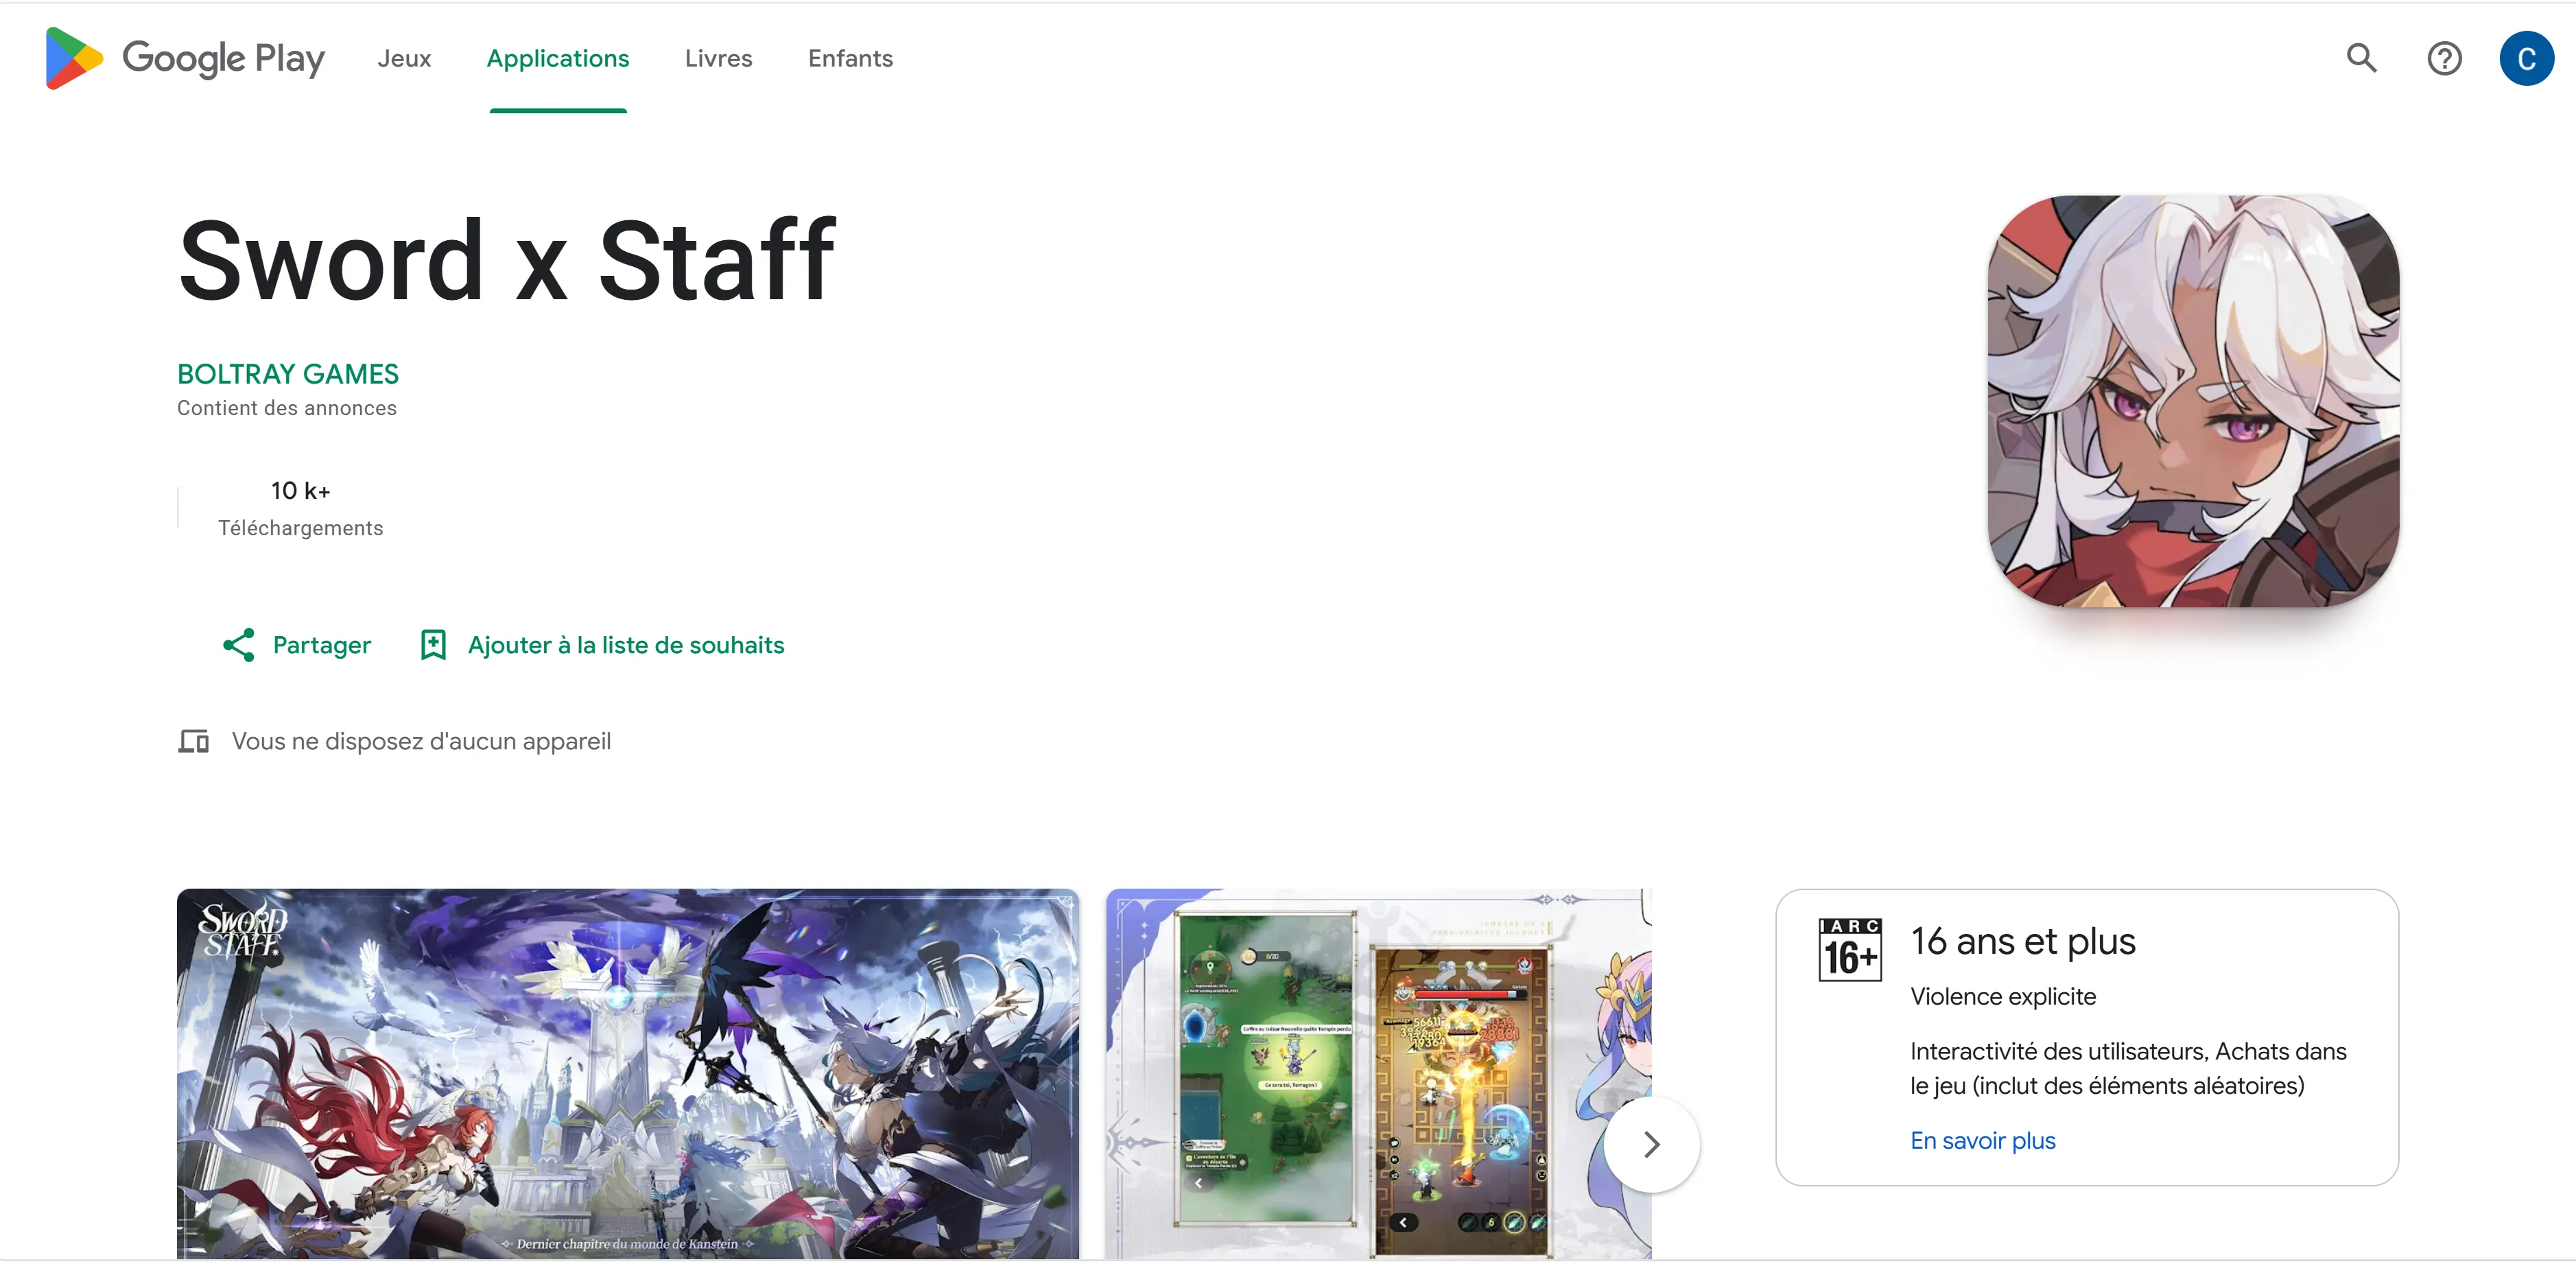Go to the Livres tab

click(x=718, y=58)
